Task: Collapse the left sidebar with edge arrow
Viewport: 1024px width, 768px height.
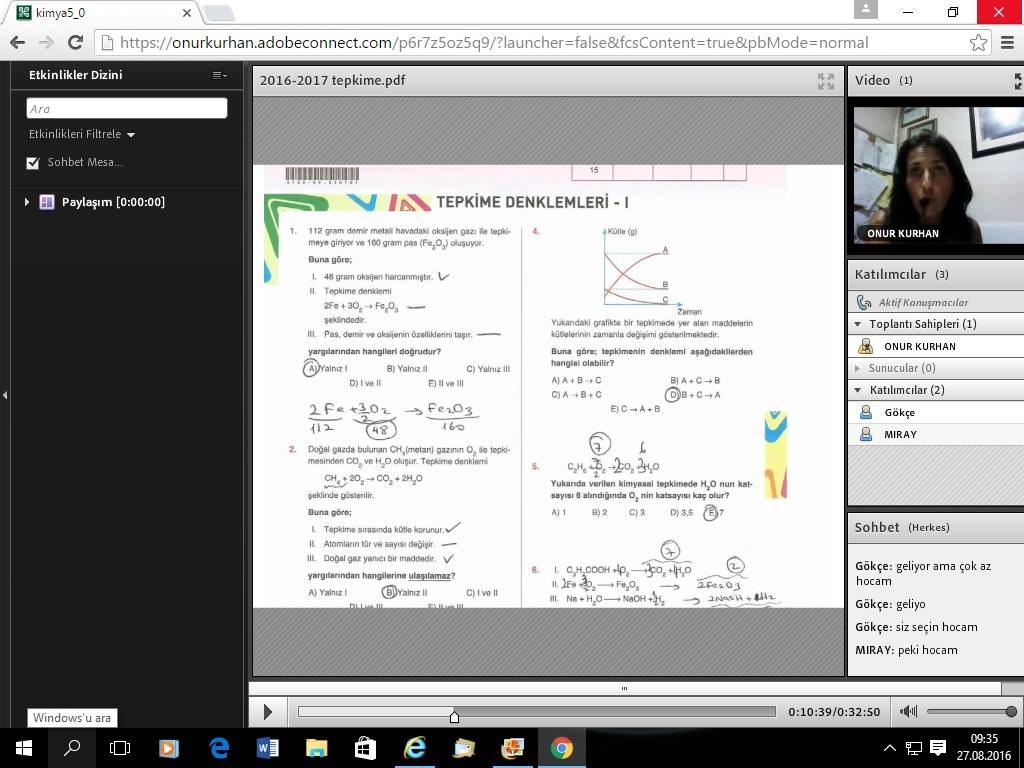Action: (5, 395)
